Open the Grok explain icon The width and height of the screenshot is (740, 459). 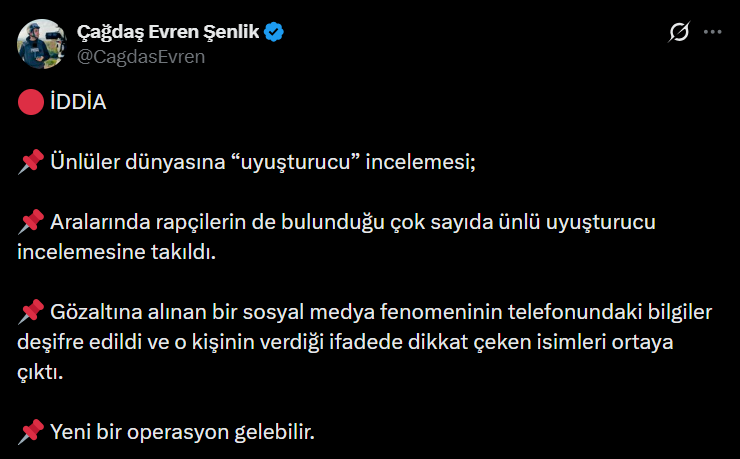tap(678, 33)
